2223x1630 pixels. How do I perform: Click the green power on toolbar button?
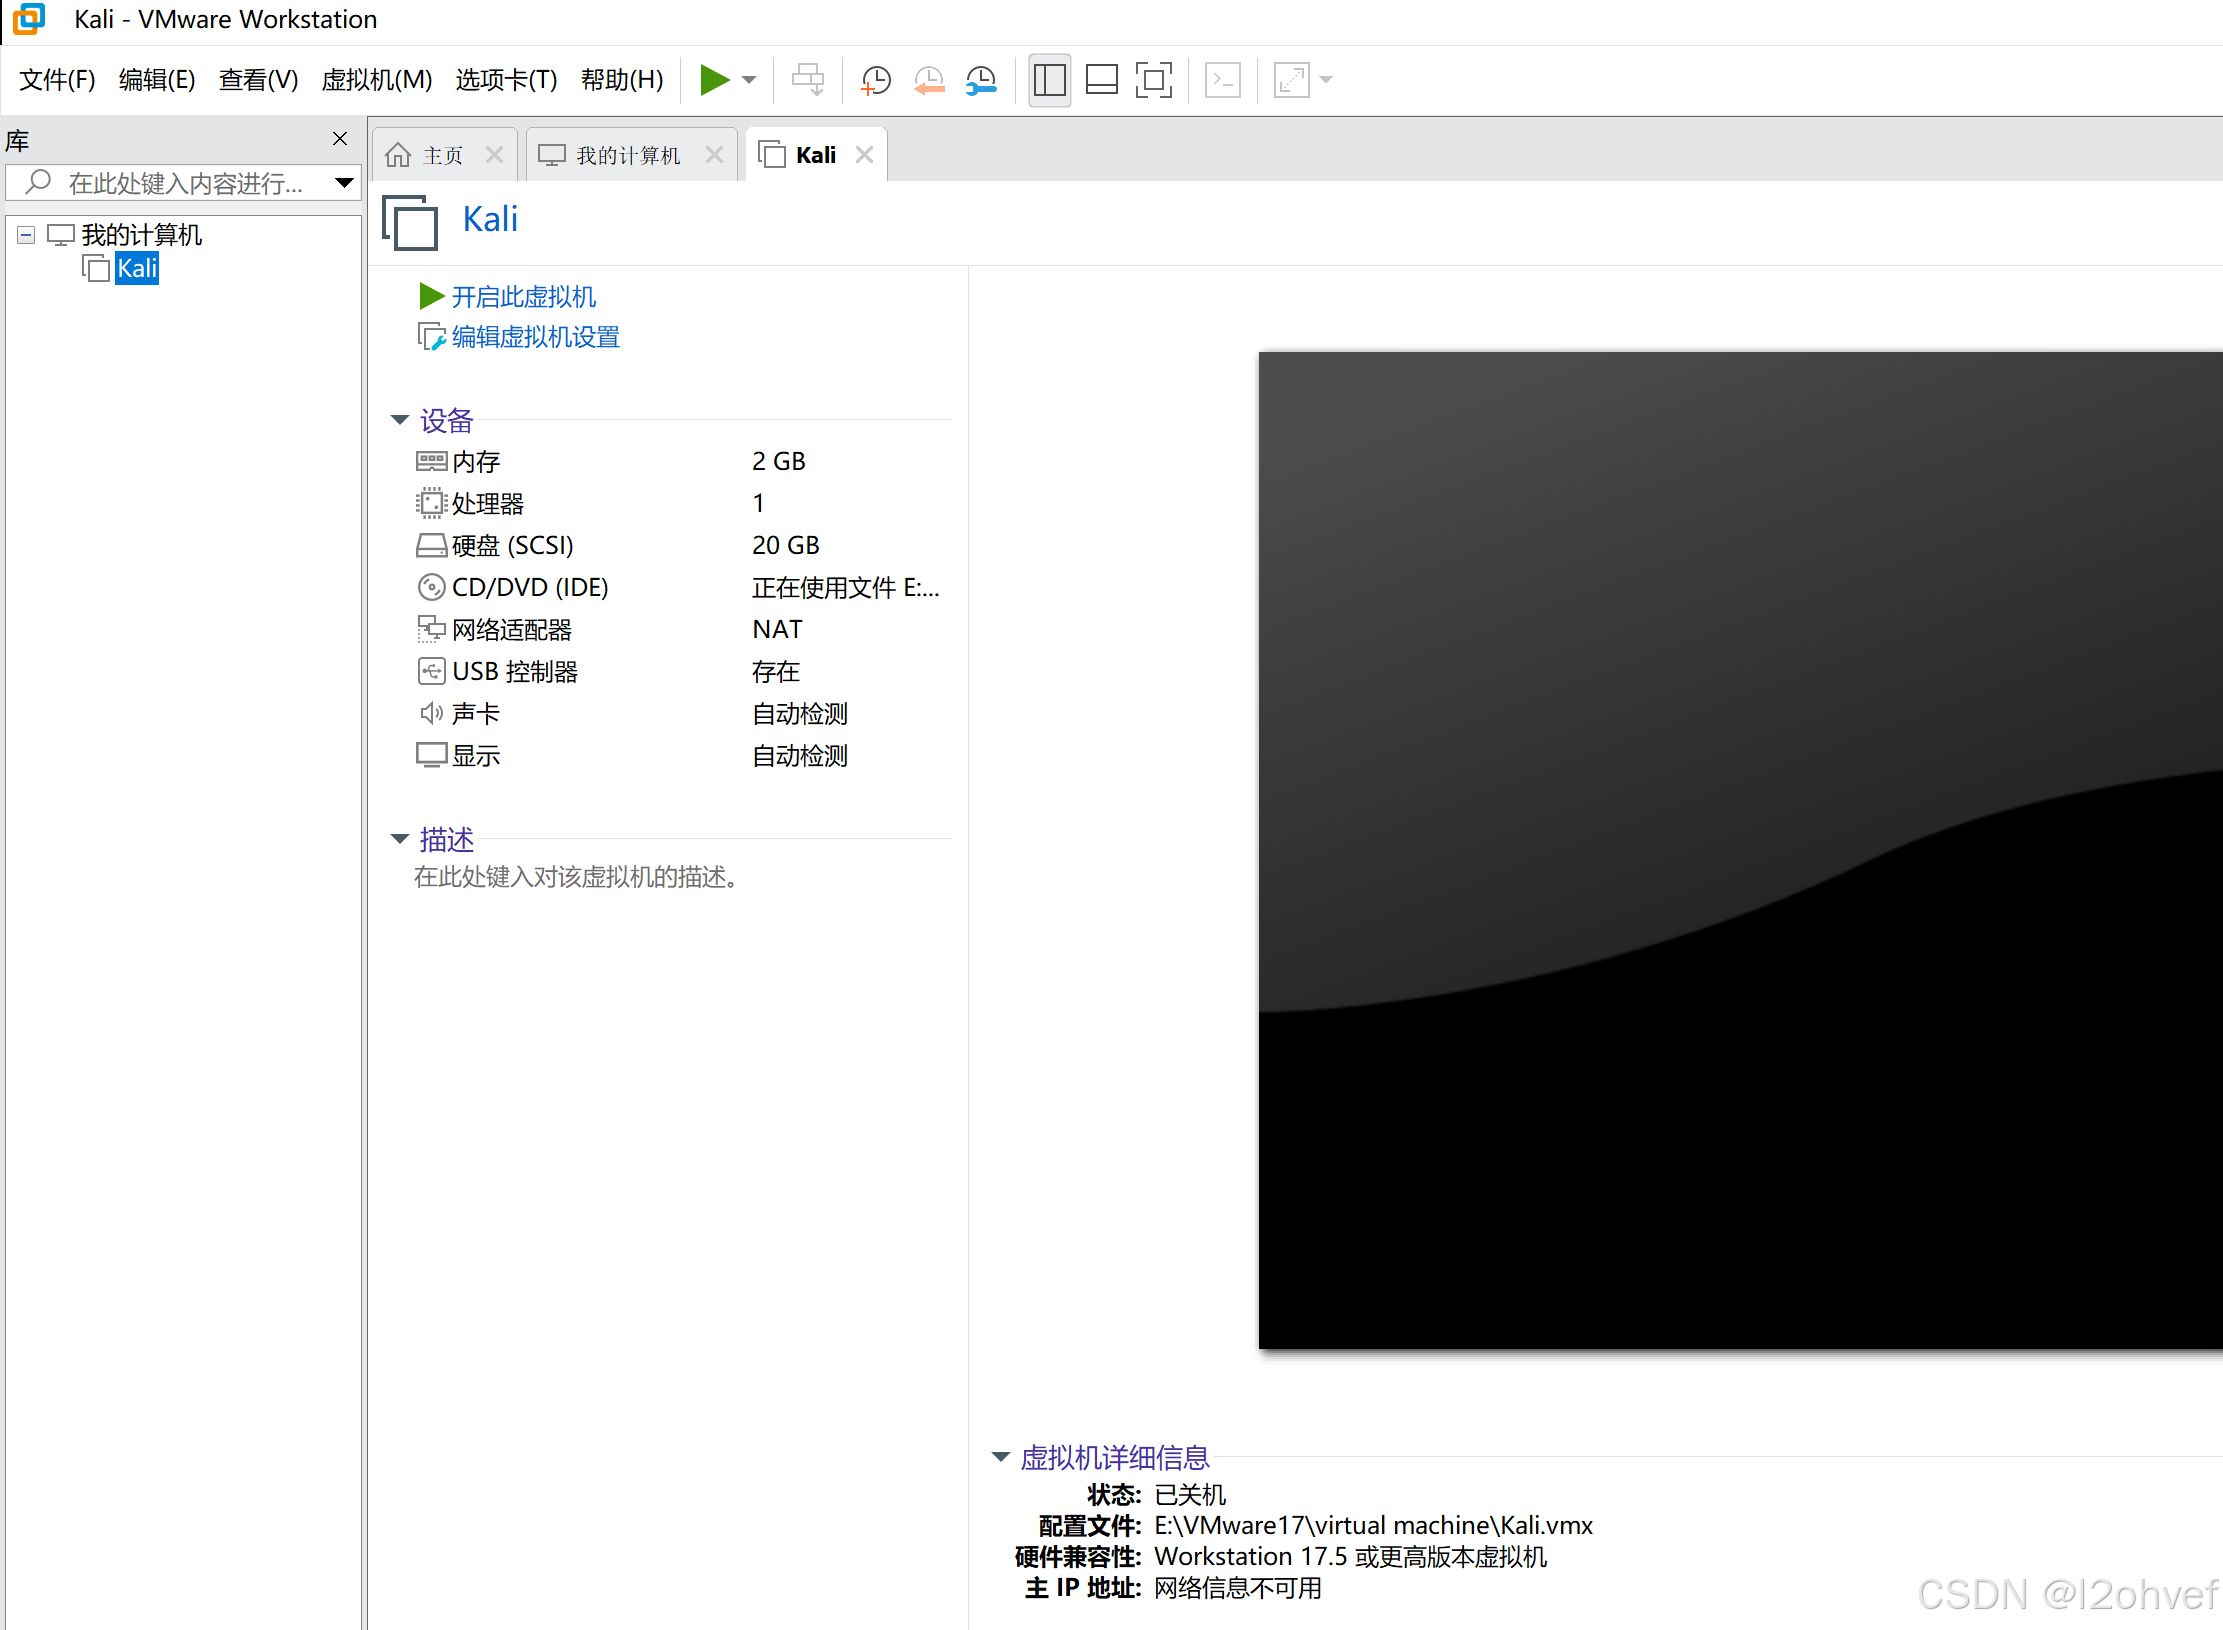click(x=714, y=80)
